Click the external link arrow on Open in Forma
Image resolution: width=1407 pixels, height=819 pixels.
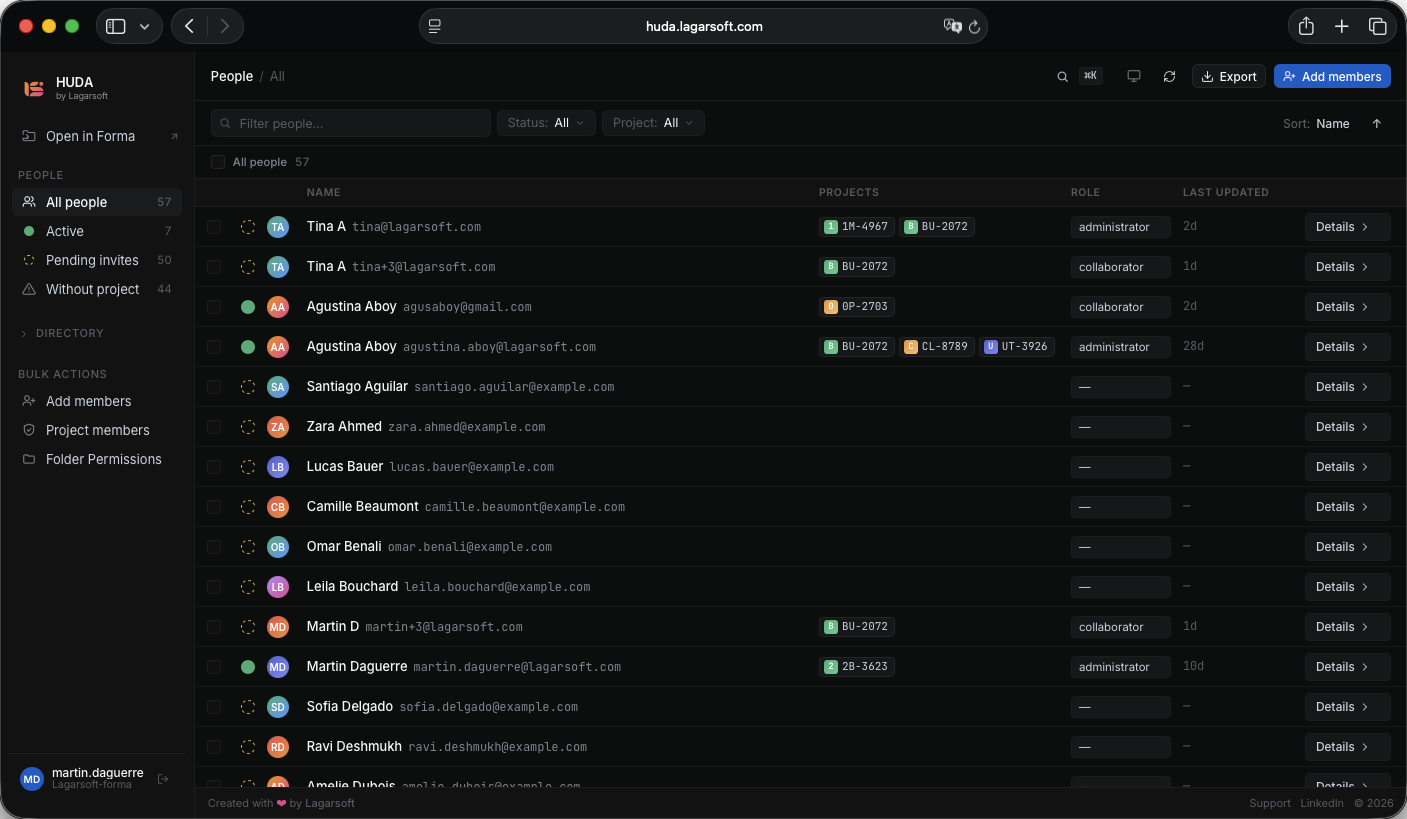pos(174,136)
